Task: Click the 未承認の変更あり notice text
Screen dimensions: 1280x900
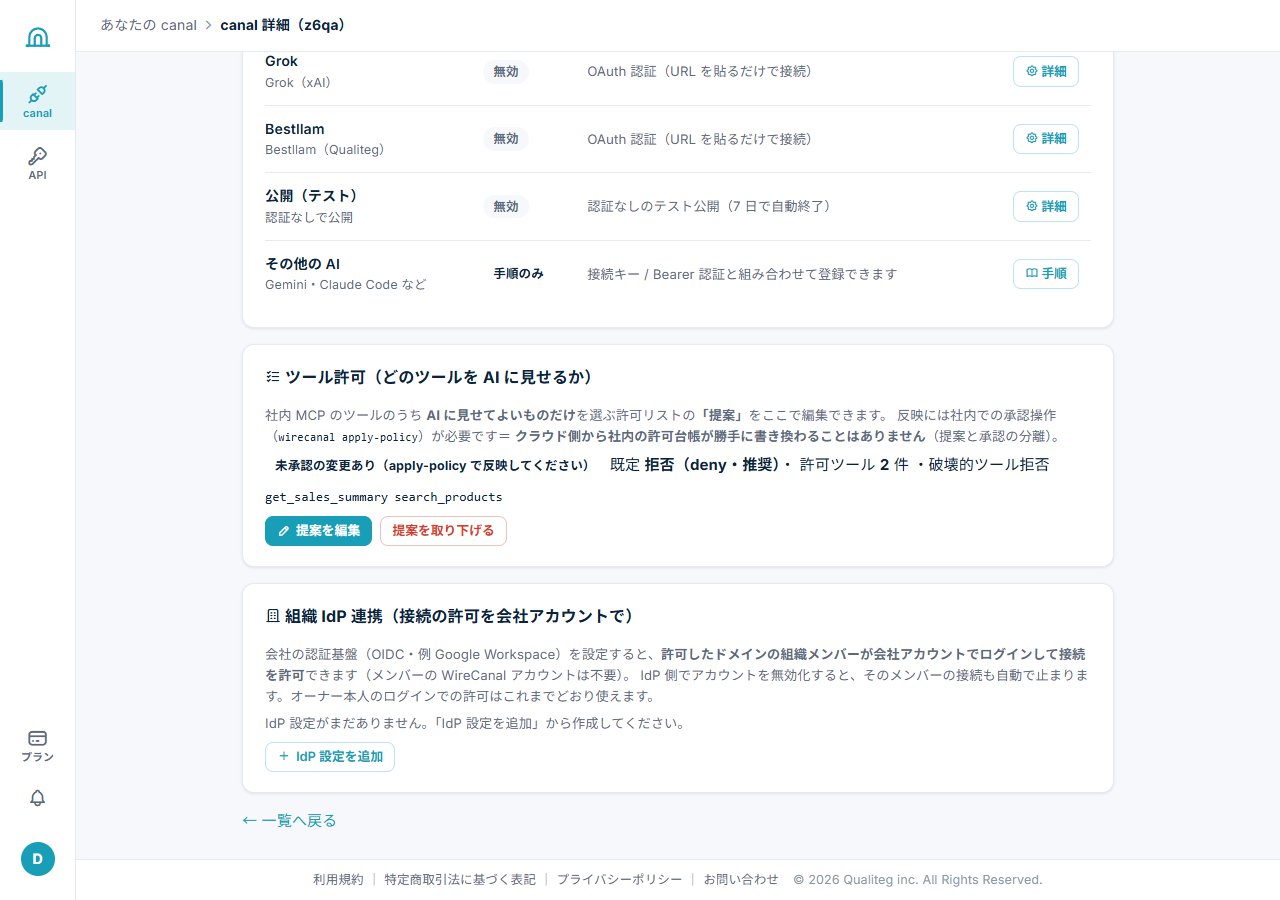Action: click(432, 466)
